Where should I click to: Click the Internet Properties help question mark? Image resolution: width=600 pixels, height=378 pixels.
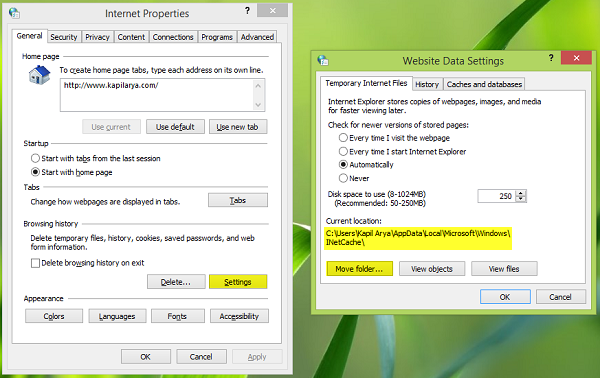(247, 11)
